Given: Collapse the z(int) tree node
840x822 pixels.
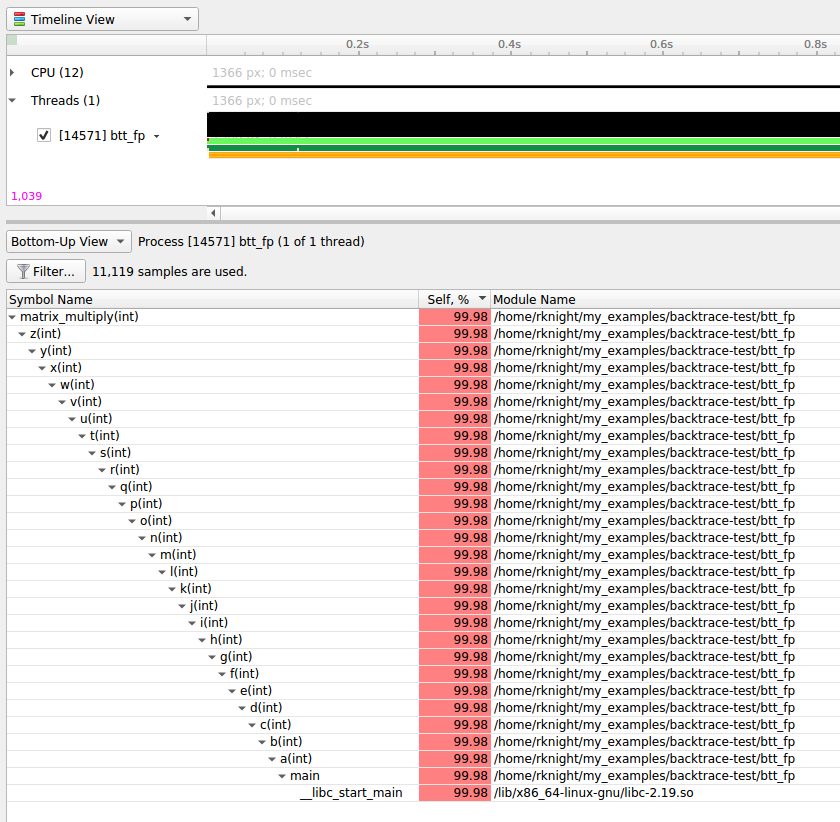Looking at the screenshot, I should click(22, 333).
